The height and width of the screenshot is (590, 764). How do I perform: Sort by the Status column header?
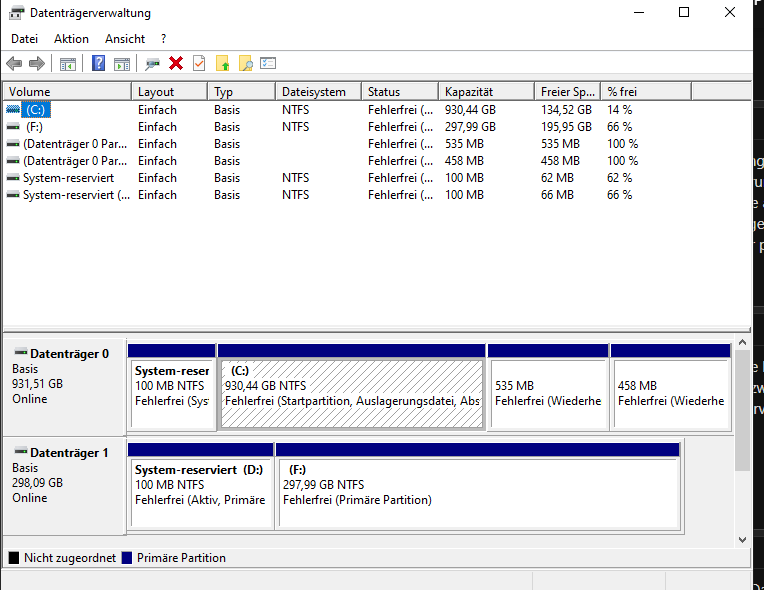pyautogui.click(x=400, y=92)
